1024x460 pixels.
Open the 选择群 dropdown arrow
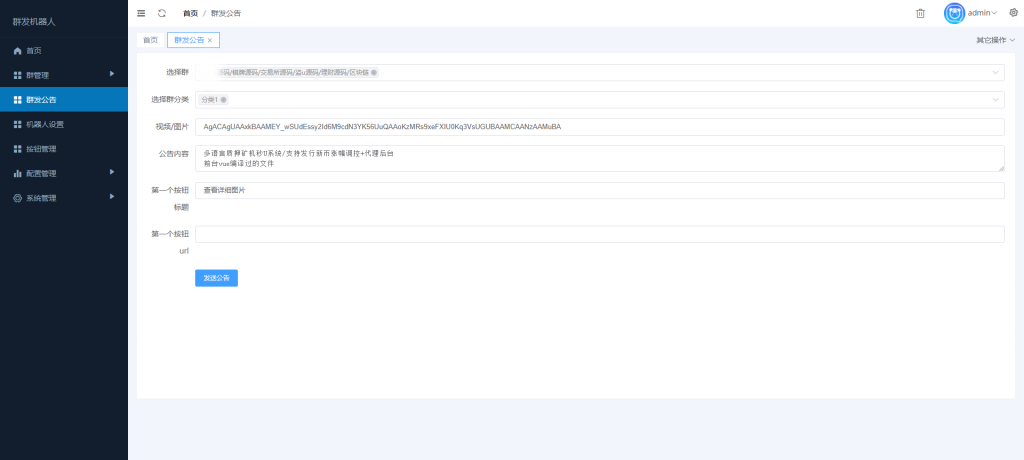995,73
